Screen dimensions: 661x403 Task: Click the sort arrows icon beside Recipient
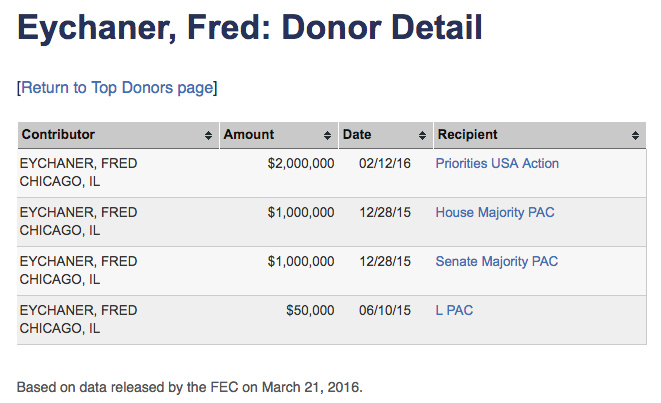tap(636, 135)
